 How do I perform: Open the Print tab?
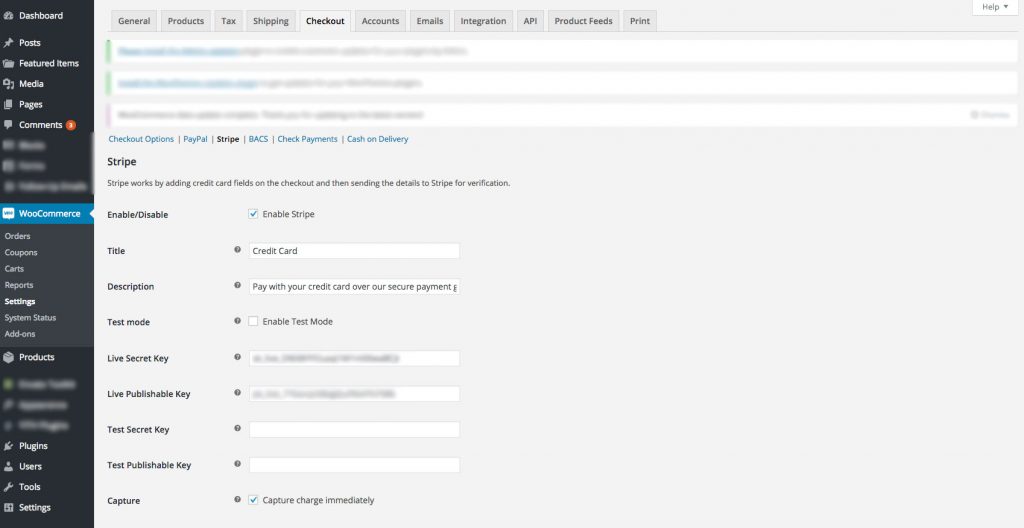click(x=640, y=21)
